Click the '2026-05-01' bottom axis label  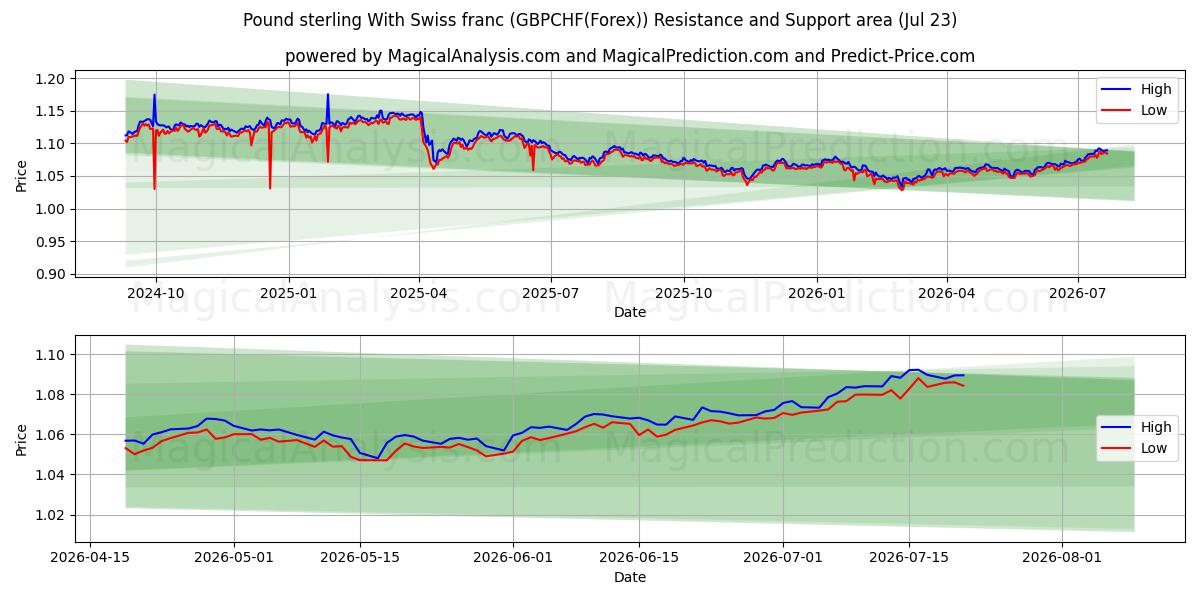(x=235, y=560)
